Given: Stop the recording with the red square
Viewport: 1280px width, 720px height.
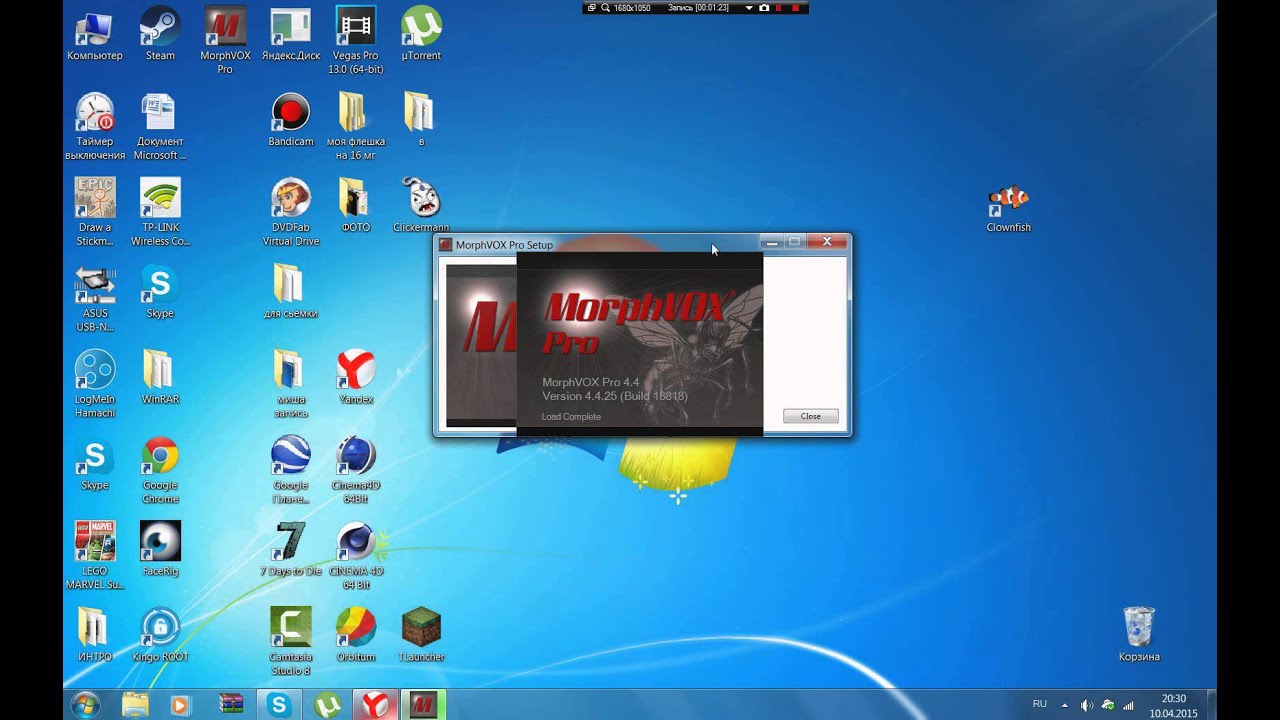Looking at the screenshot, I should (x=796, y=7).
